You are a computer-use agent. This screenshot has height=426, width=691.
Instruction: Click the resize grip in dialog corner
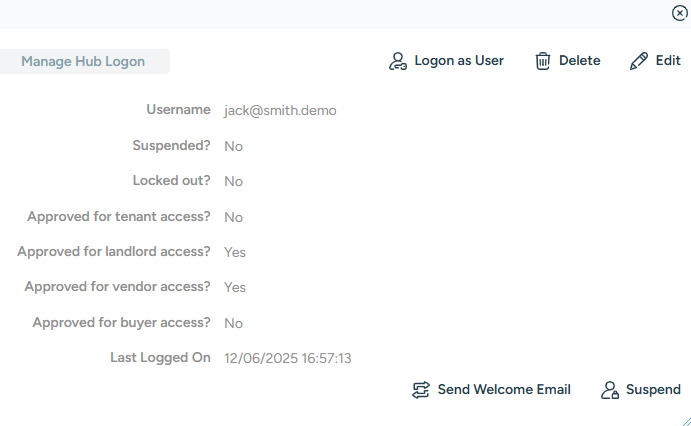click(686, 421)
